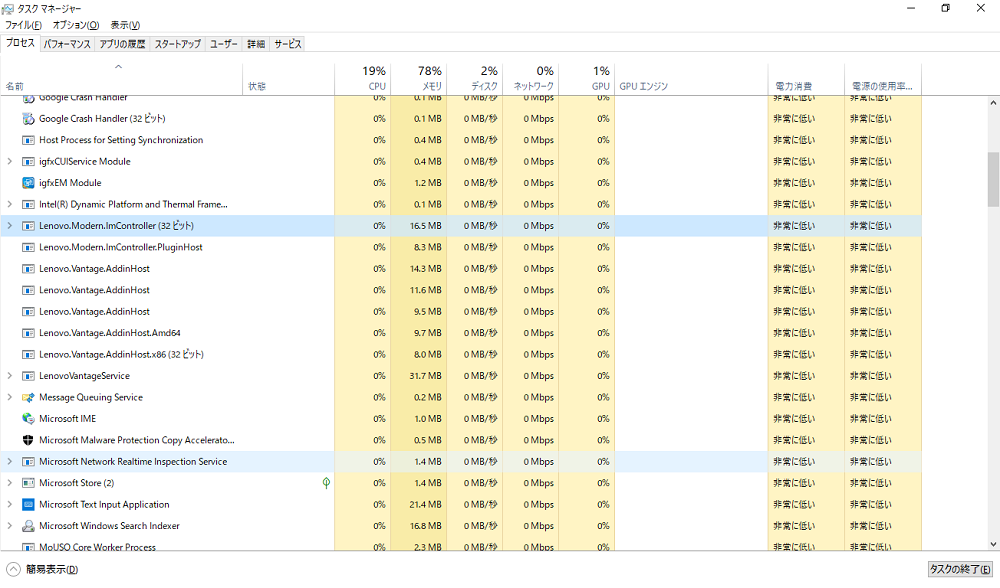Image resolution: width=1000 pixels, height=588 pixels.
Task: Switch to the パフォーマンス tab
Action: (x=67, y=44)
